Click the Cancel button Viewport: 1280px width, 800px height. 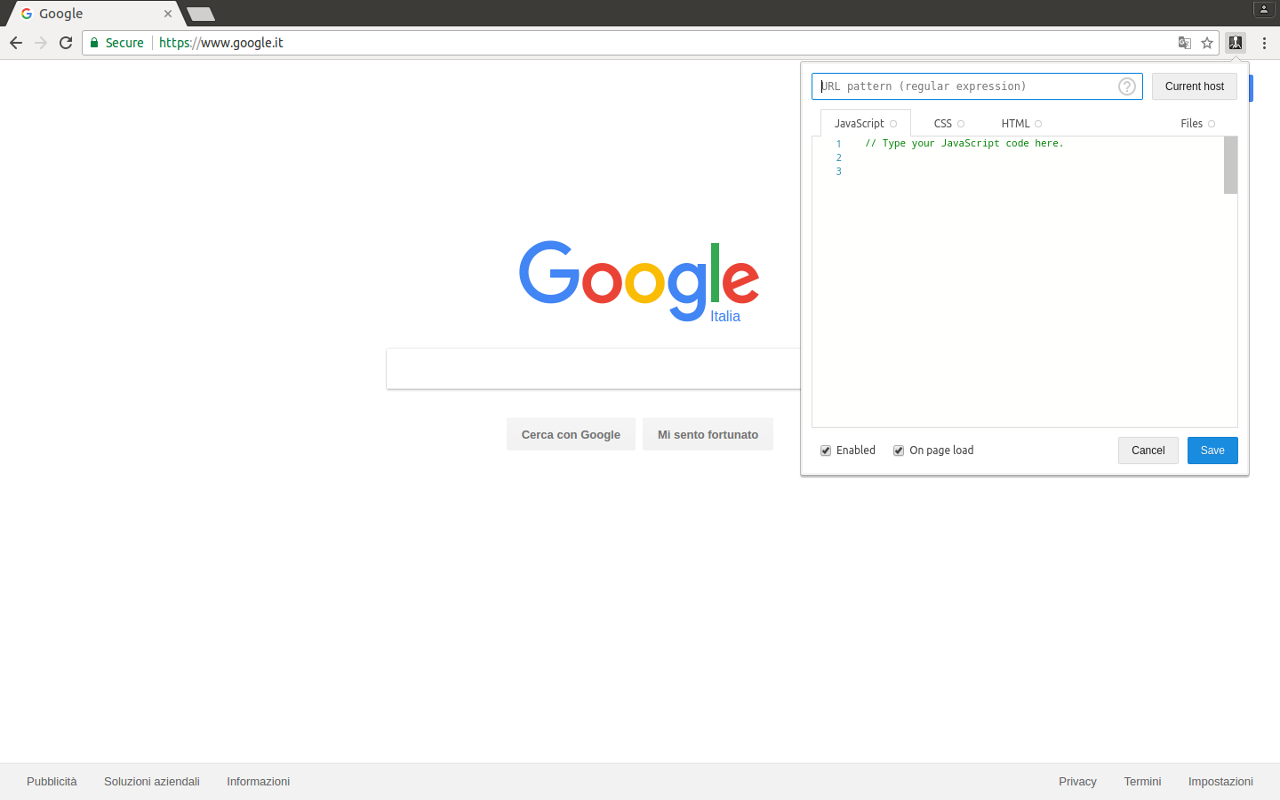click(x=1148, y=450)
